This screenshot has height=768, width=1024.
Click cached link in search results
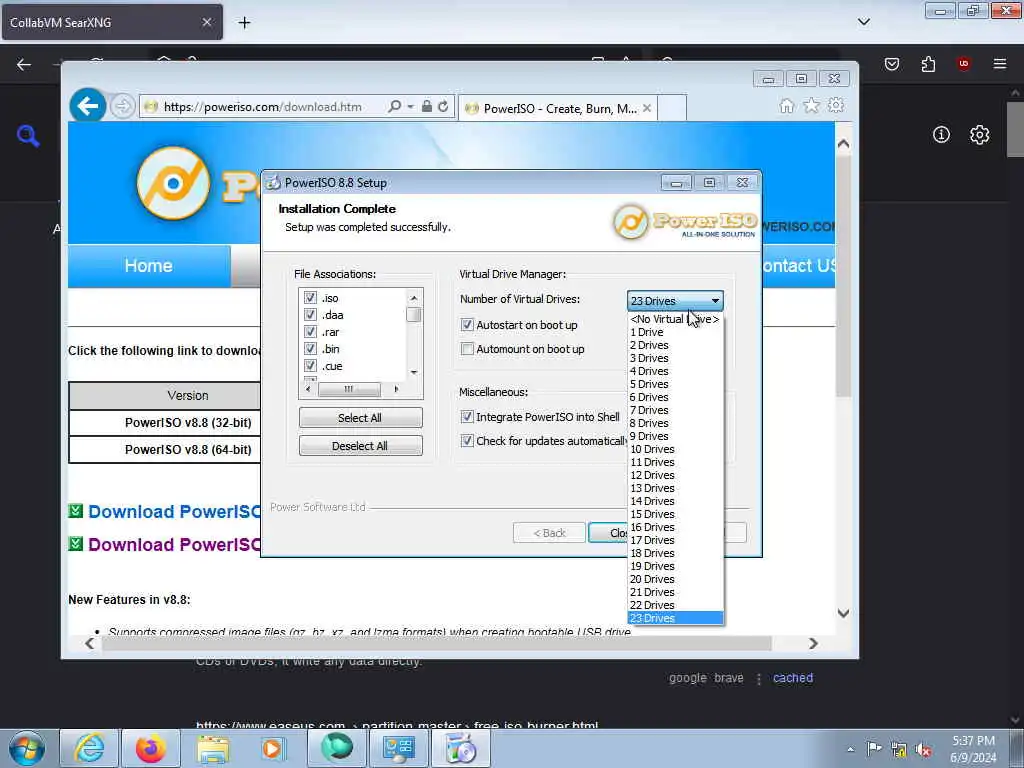(793, 678)
